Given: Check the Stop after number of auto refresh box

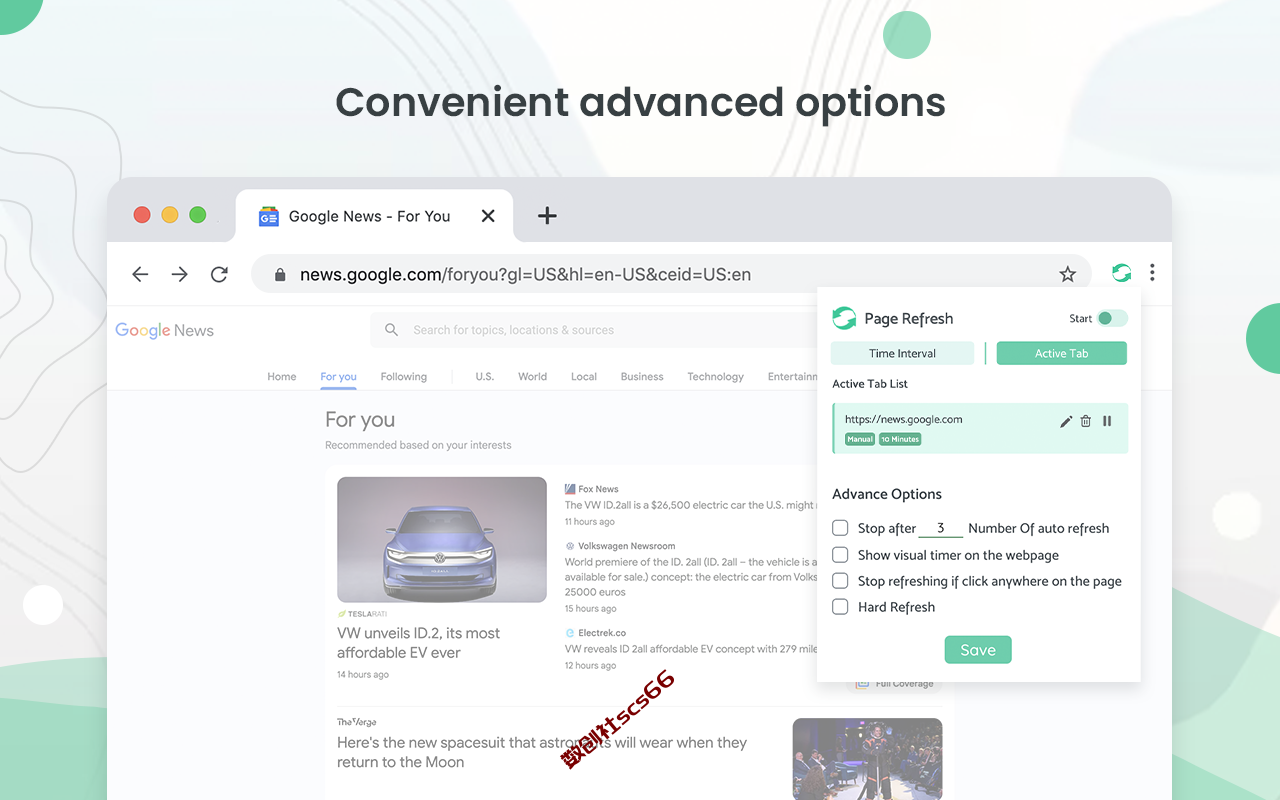Looking at the screenshot, I should [840, 528].
